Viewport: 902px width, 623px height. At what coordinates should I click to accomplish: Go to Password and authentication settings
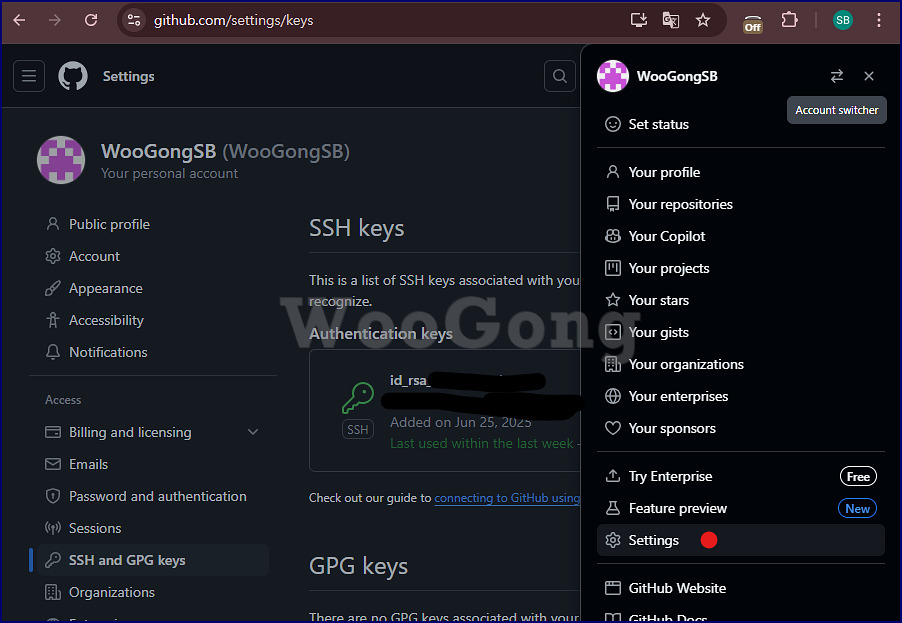pos(153,496)
